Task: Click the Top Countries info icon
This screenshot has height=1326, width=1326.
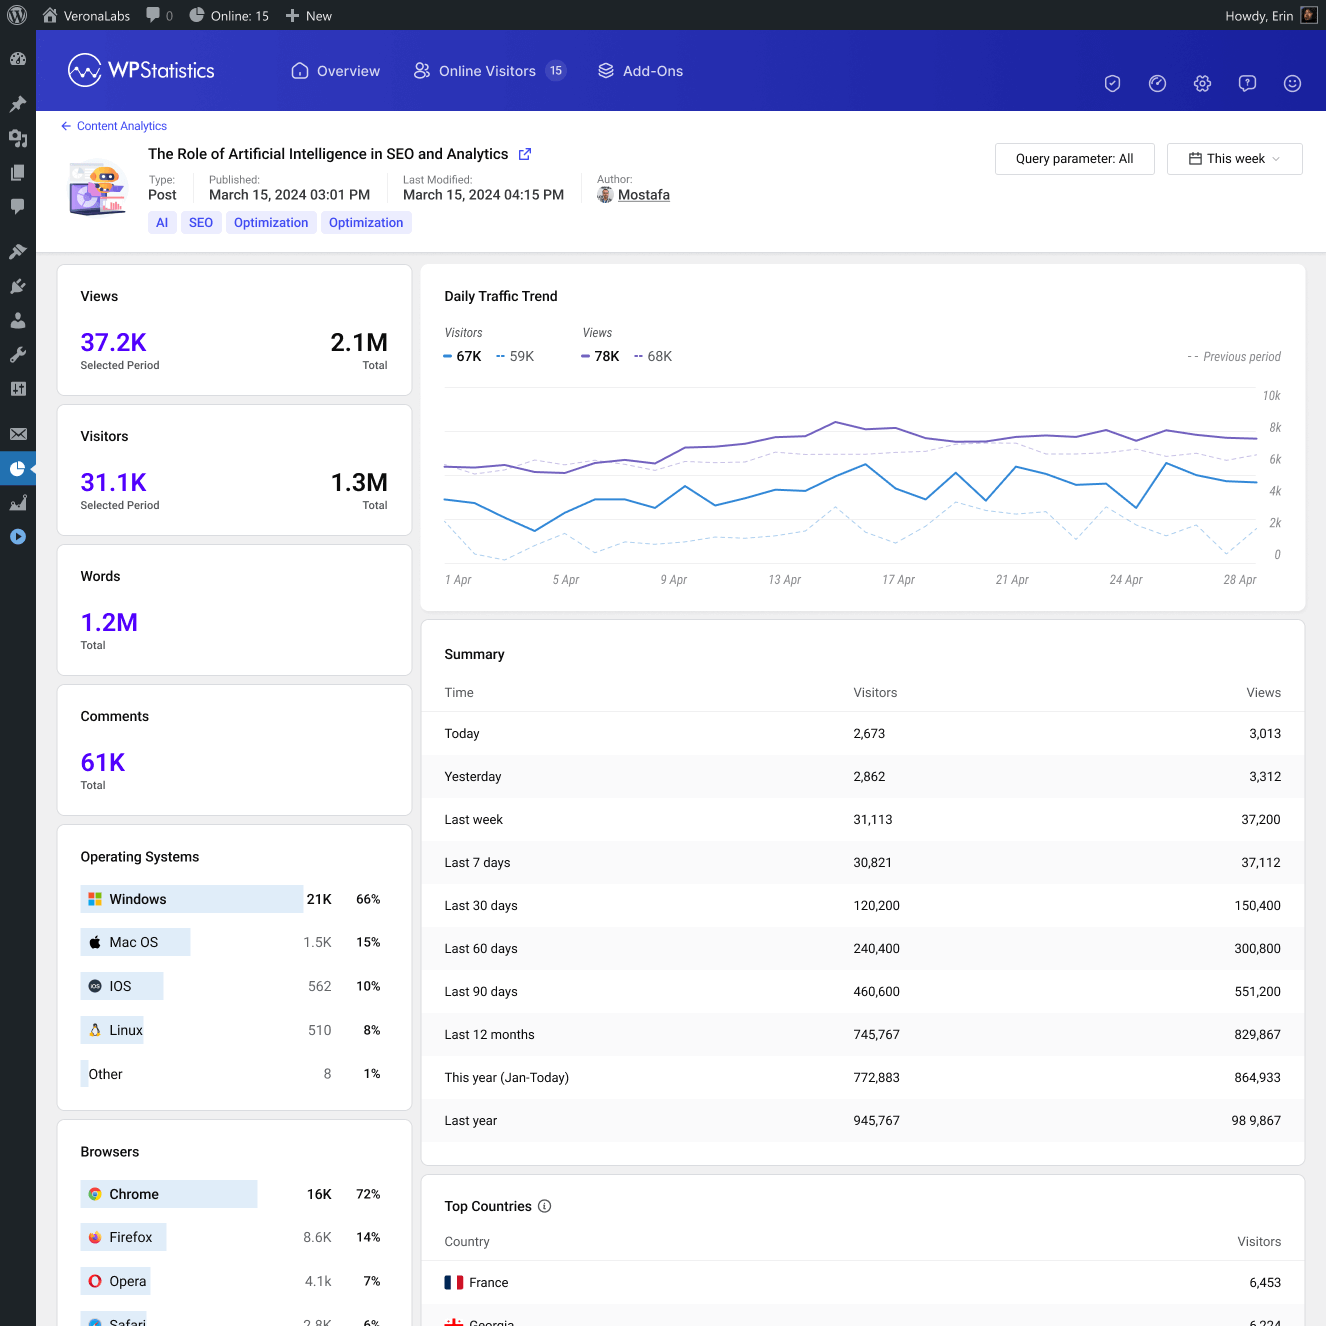Action: 545,1206
